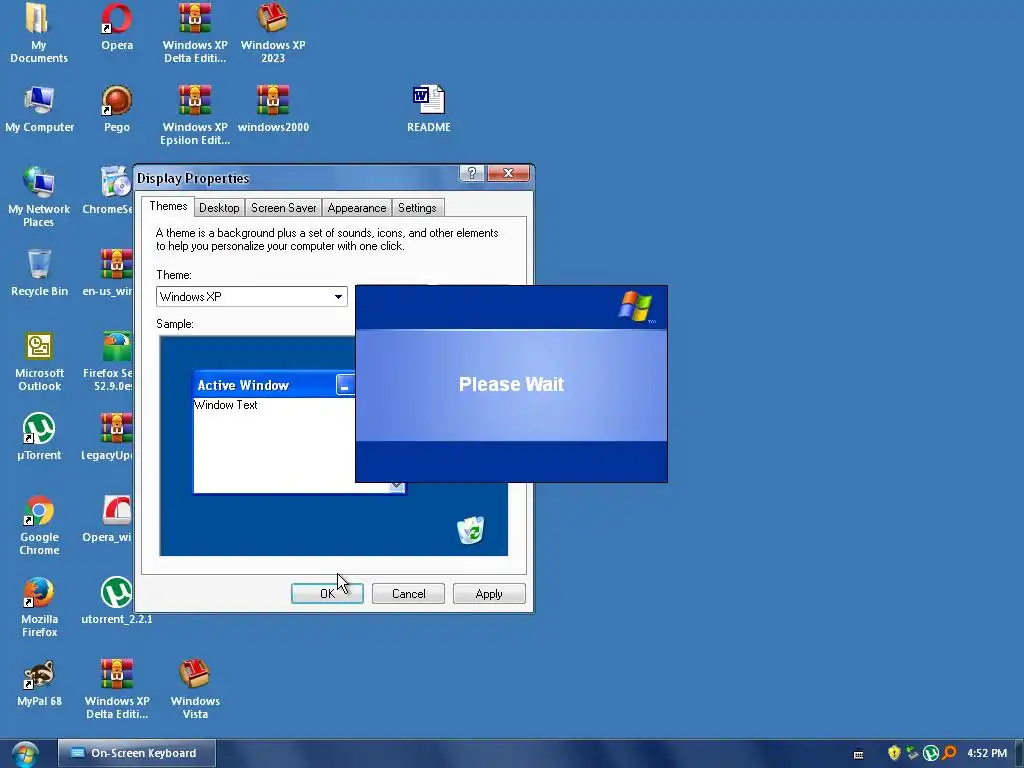The height and width of the screenshot is (768, 1024).
Task: Click the 4:52 PM clock
Action: (987, 753)
